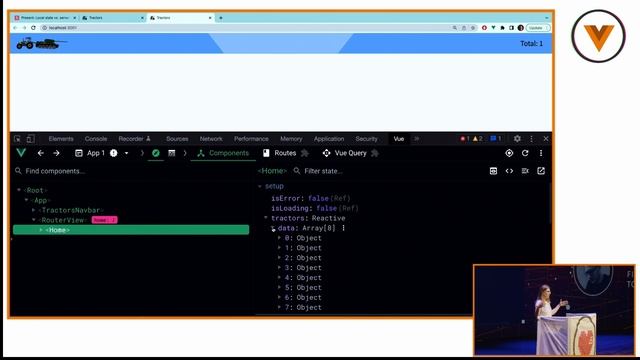640x360 pixels.
Task: Open the Vue Query inspector tab
Action: point(345,153)
